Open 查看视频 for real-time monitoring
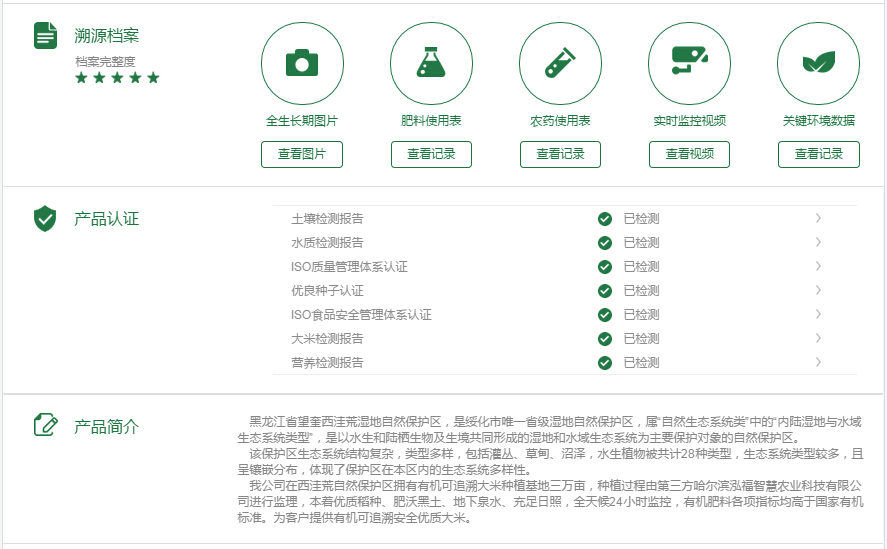Screen dimensions: 887x549 [689, 154]
